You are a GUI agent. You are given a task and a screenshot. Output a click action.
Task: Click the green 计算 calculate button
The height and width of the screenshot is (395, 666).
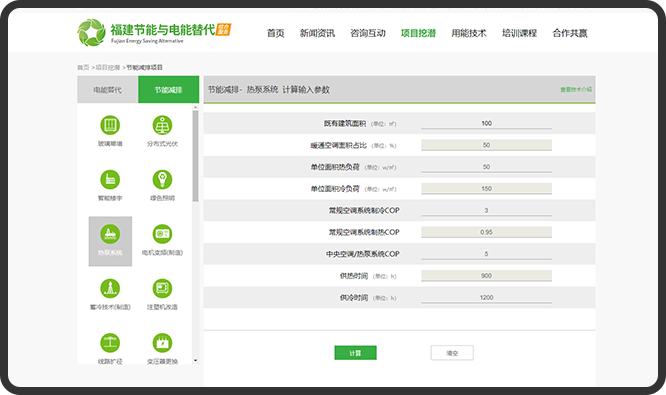click(x=356, y=353)
